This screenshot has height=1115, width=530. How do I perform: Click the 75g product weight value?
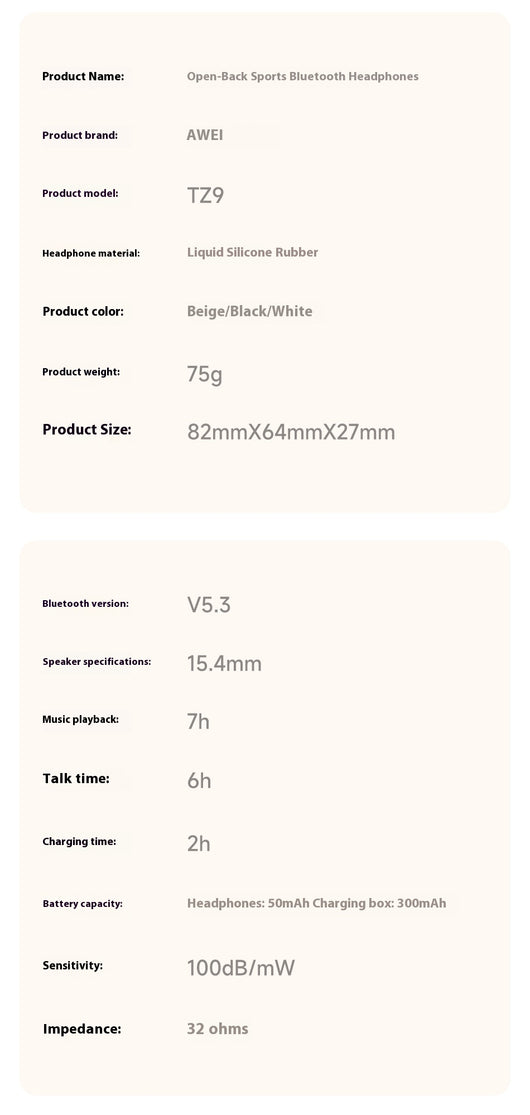(205, 374)
